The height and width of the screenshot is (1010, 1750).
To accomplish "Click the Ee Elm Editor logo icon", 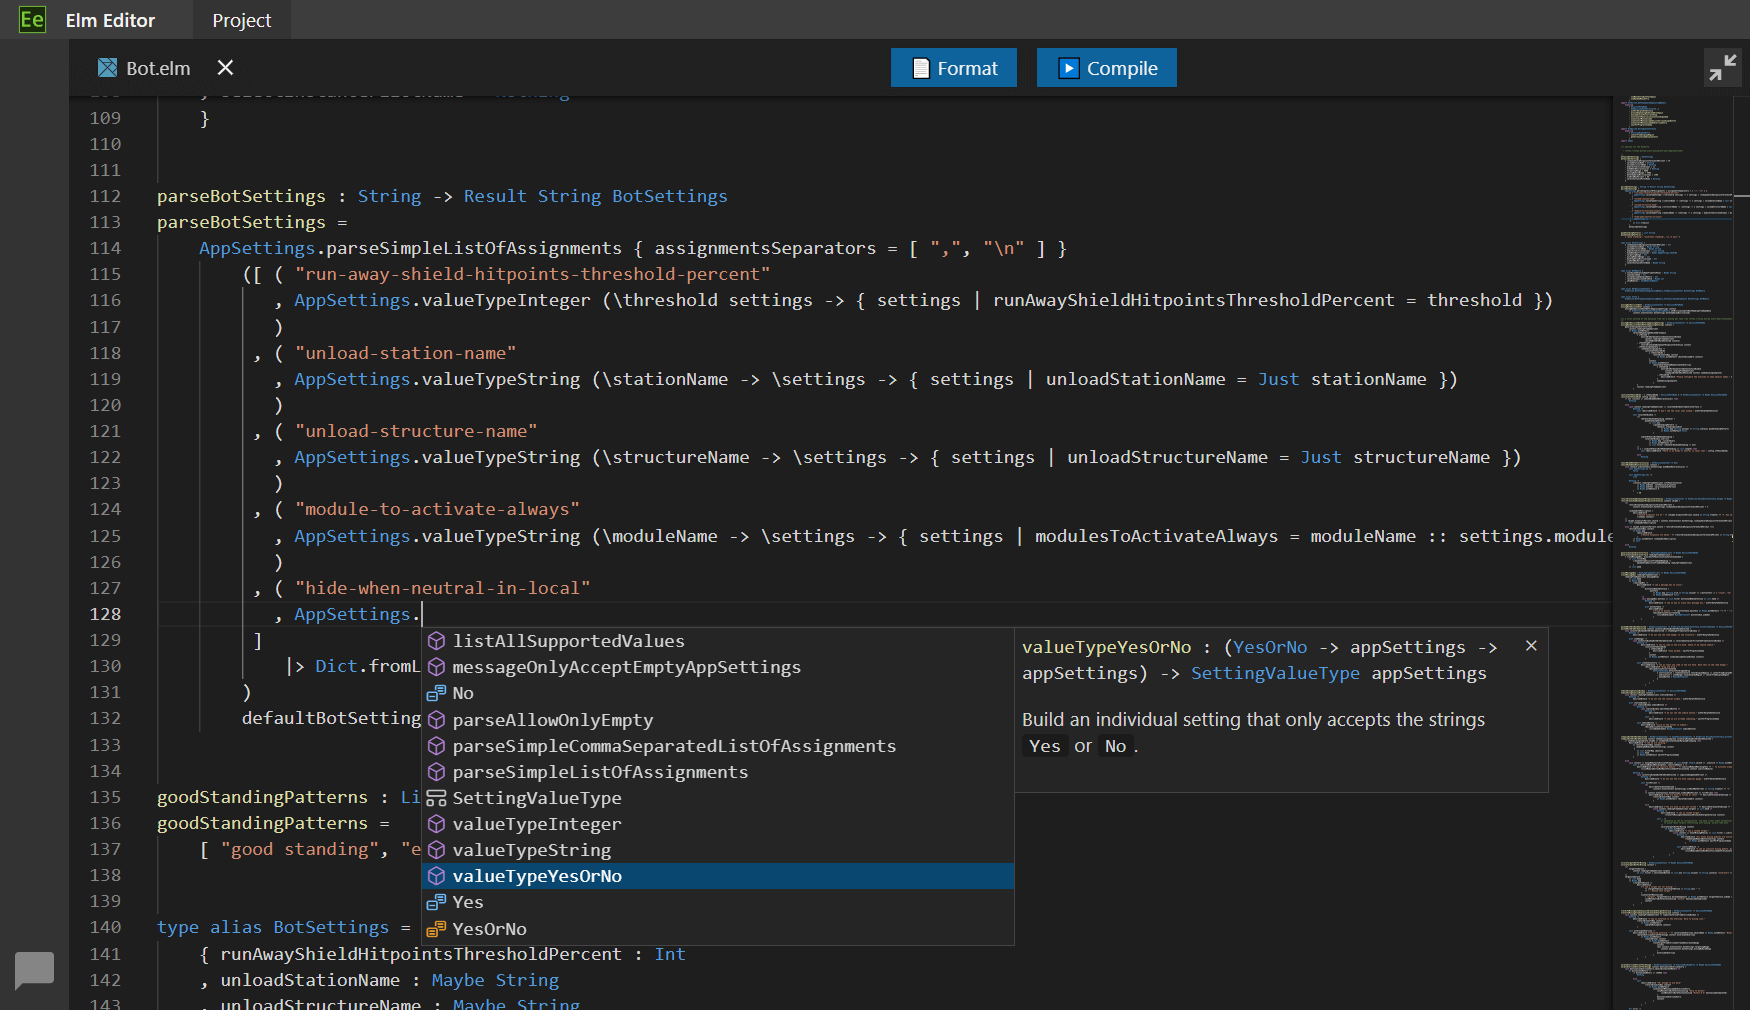I will click(x=32, y=19).
